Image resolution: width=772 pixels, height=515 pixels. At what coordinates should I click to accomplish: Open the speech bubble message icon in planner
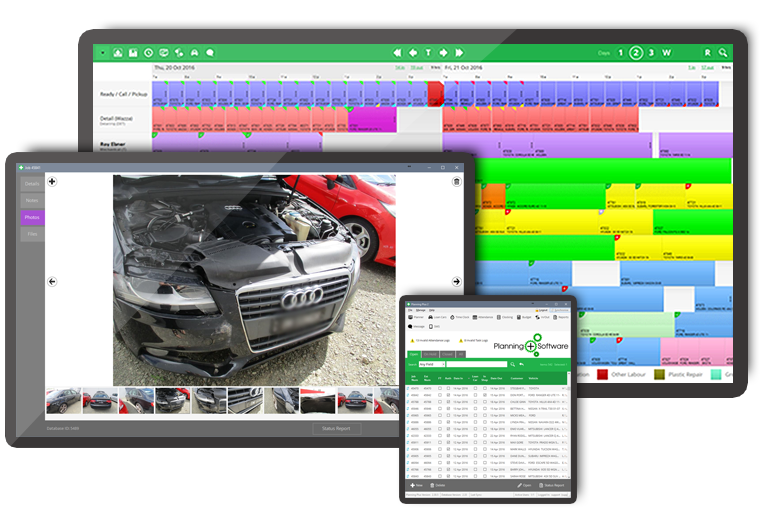210,53
